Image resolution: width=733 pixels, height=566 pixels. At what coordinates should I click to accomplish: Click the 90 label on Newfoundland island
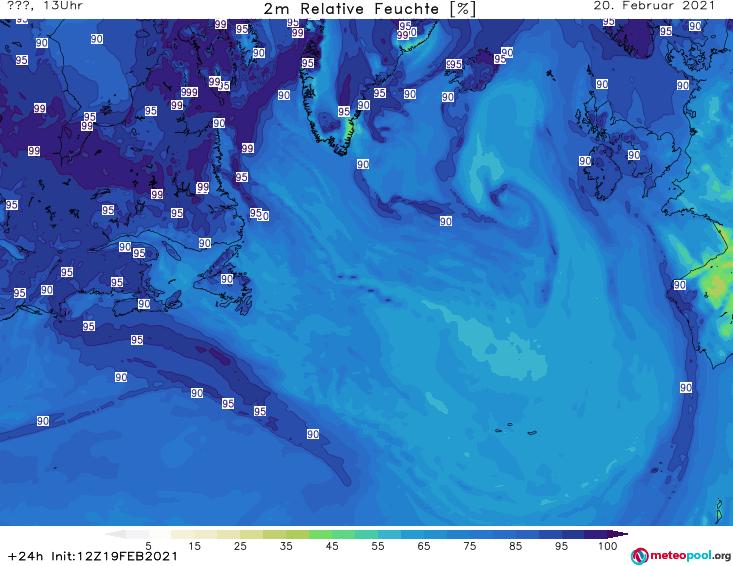(x=227, y=279)
